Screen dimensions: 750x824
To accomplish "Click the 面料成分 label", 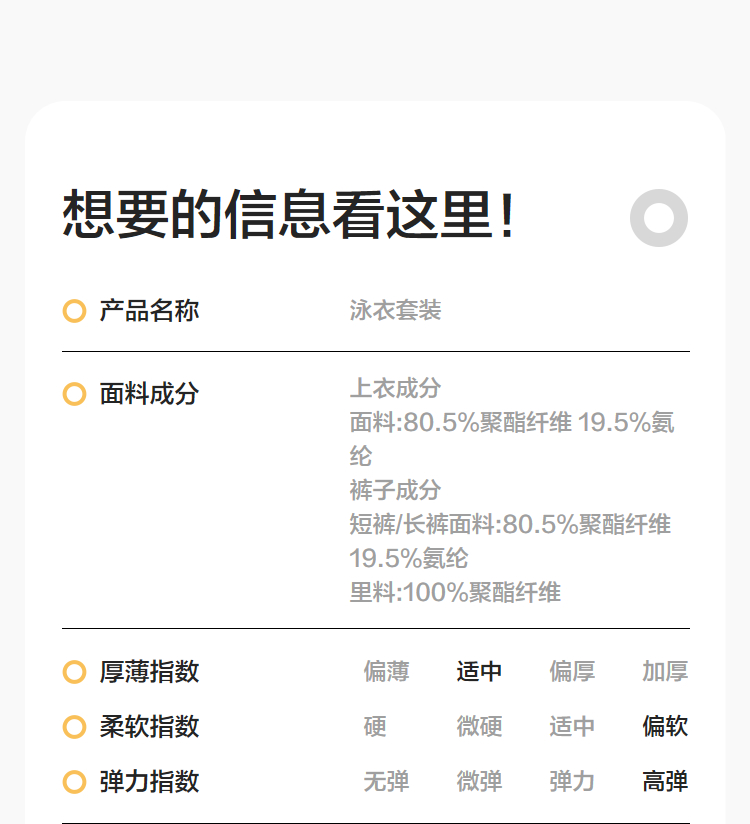I will point(149,394).
